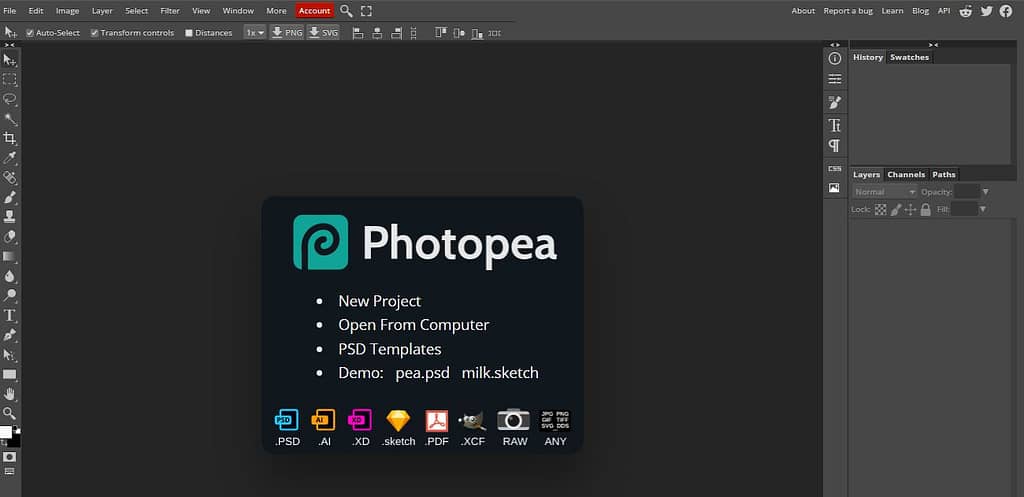Viewport: 1024px width, 497px height.
Task: Open the CSS panel icon
Action: [835, 168]
